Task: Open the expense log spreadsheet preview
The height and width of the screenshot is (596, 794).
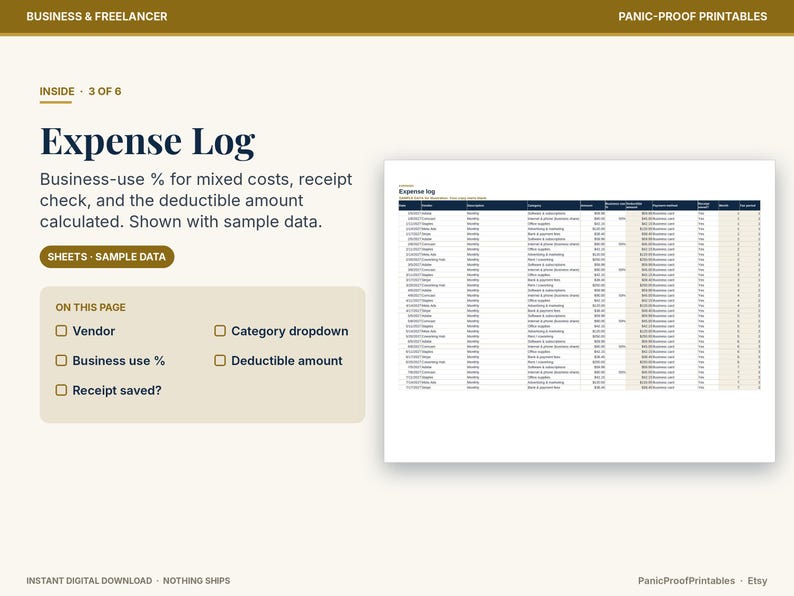Action: tap(579, 311)
